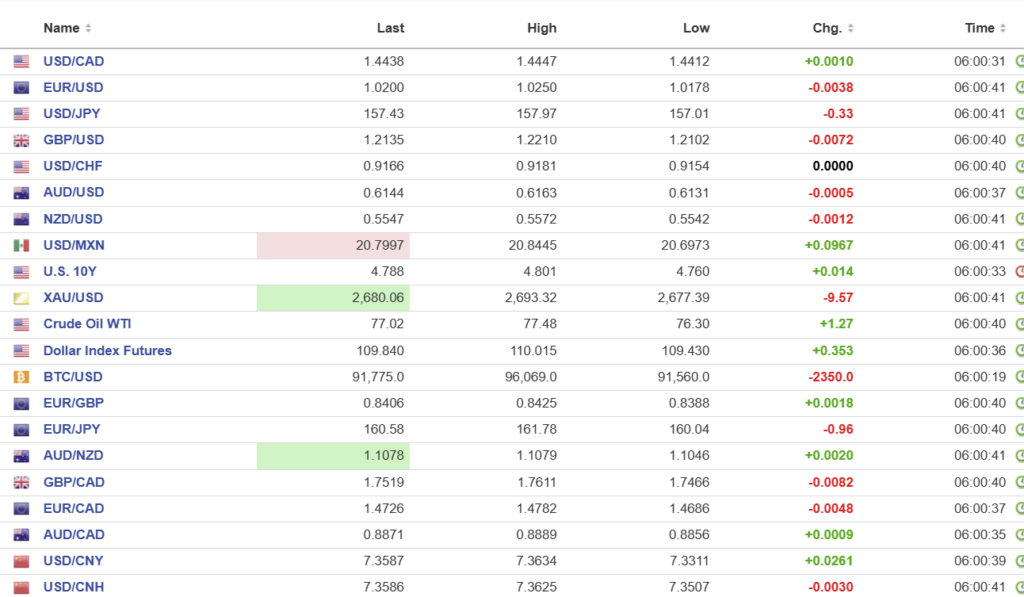Click the Australian flag beside AUD/USD
This screenshot has height=597, width=1024.
(21, 193)
